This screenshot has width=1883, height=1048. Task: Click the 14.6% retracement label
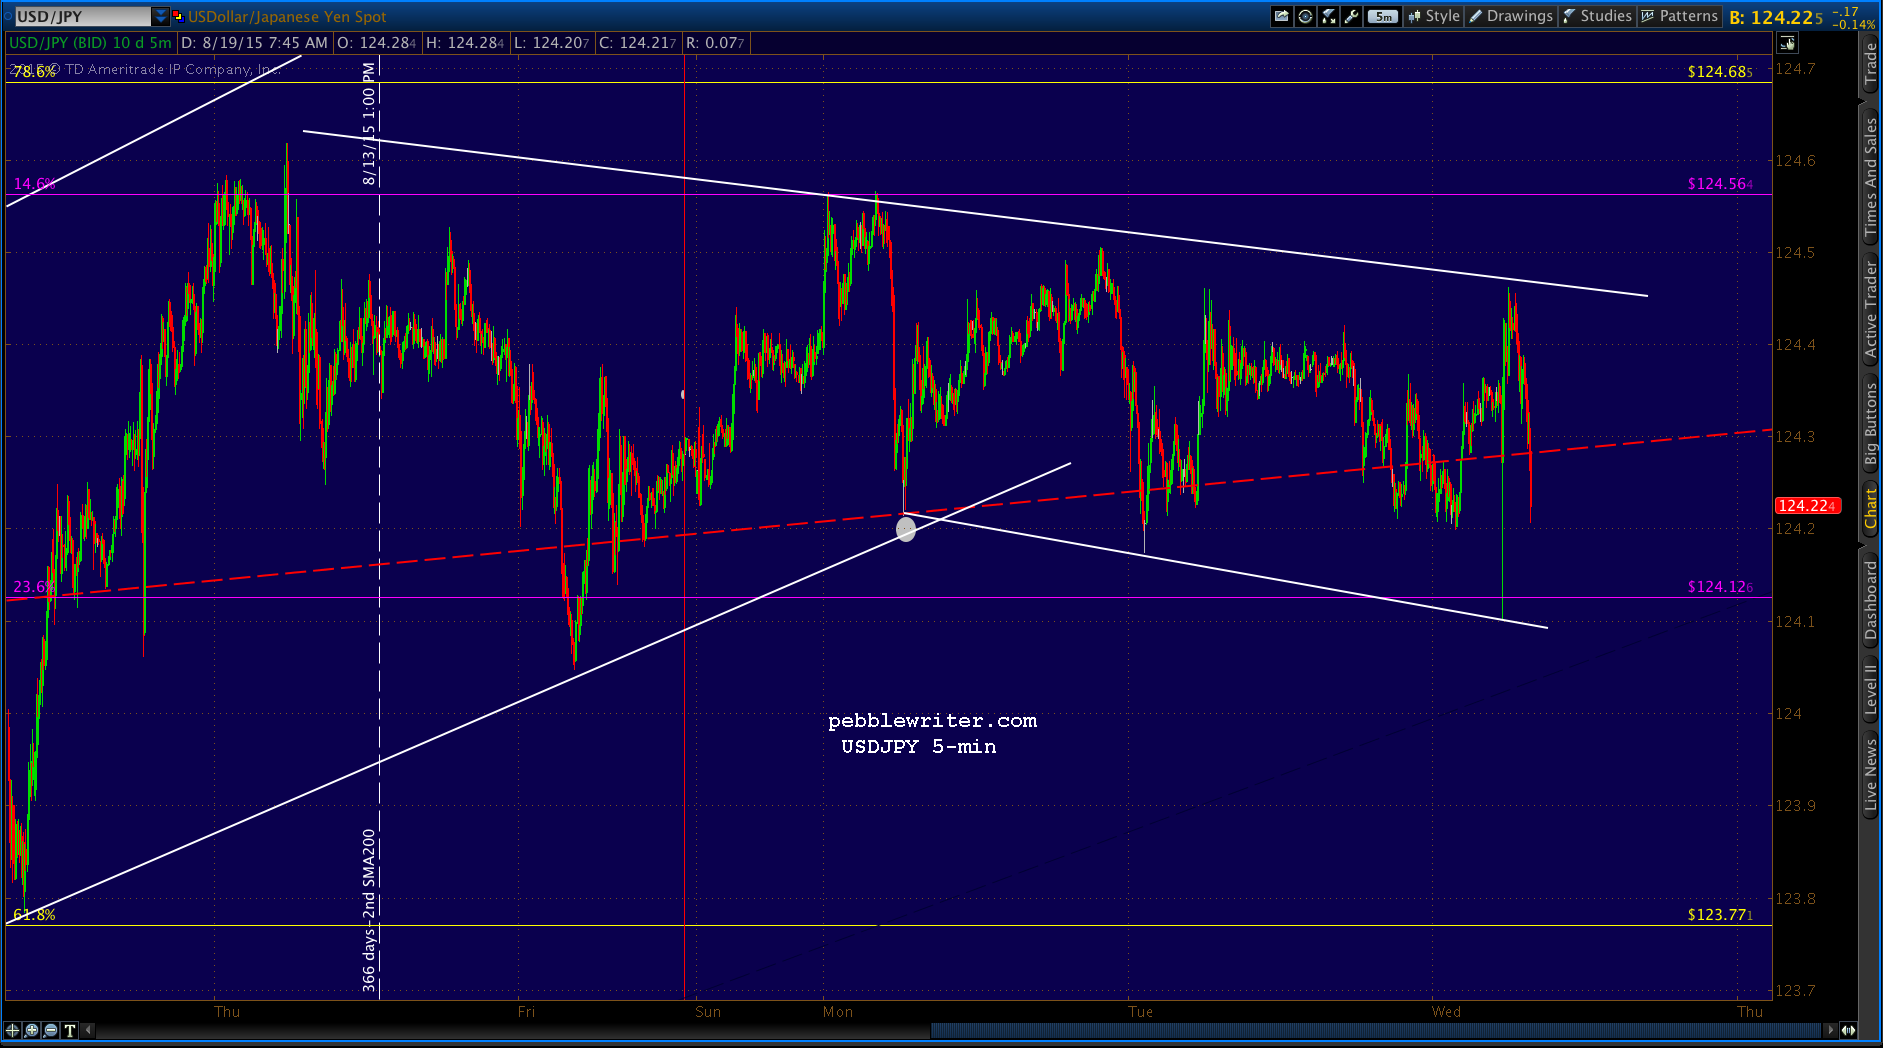pyautogui.click(x=34, y=184)
